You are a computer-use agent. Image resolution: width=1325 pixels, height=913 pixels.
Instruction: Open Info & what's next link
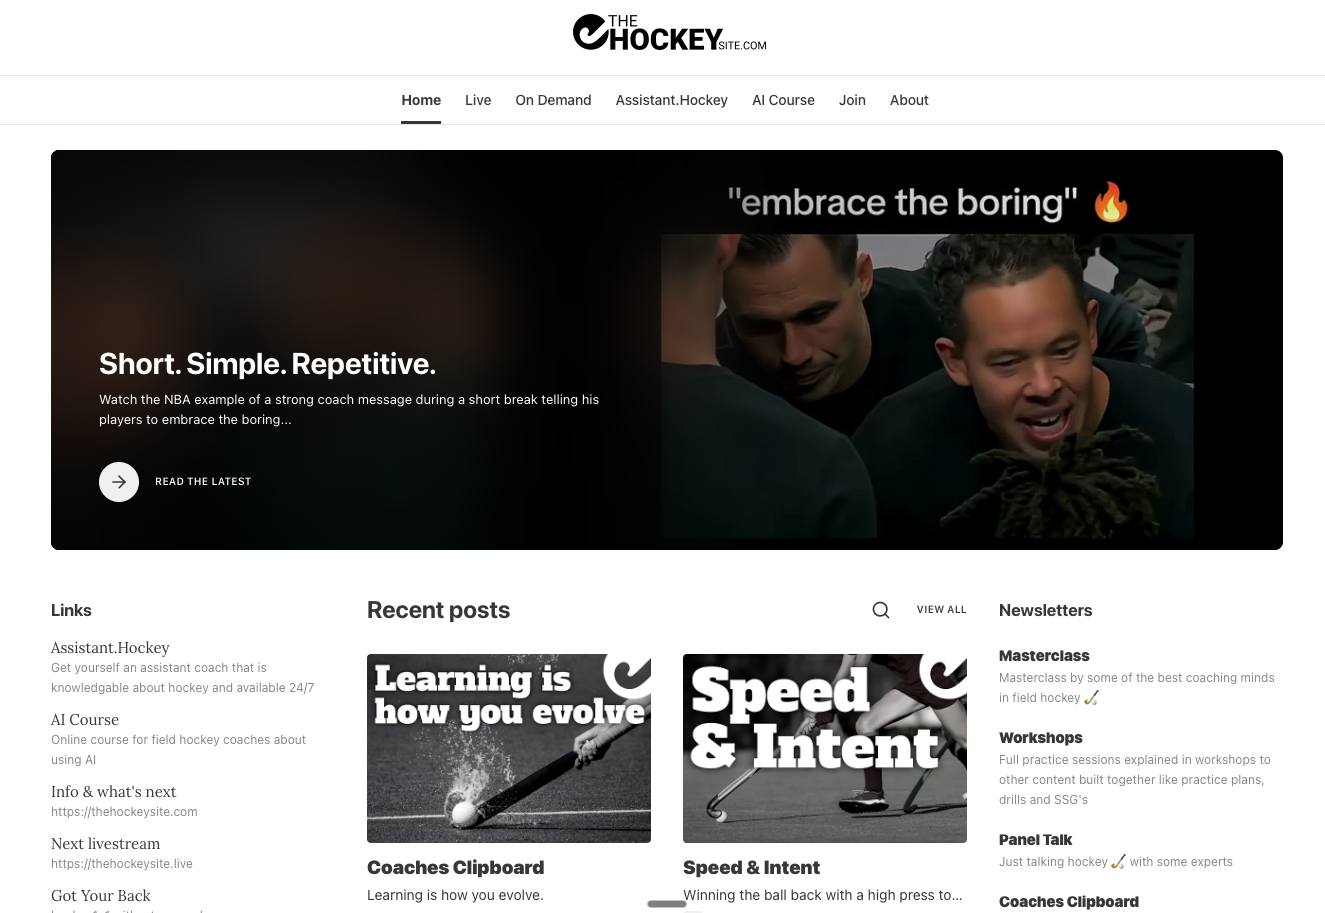tap(113, 792)
